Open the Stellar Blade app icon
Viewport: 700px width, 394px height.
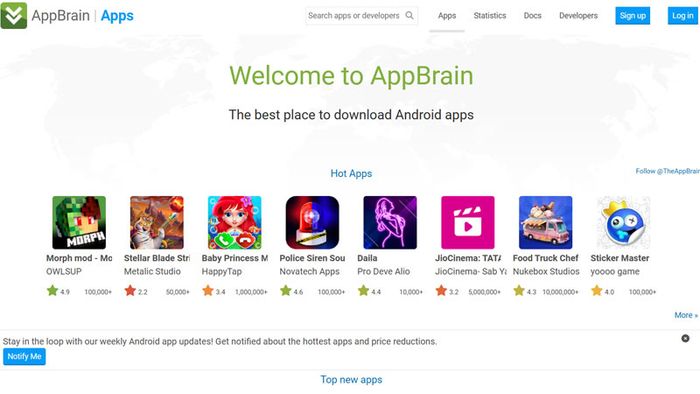point(157,222)
